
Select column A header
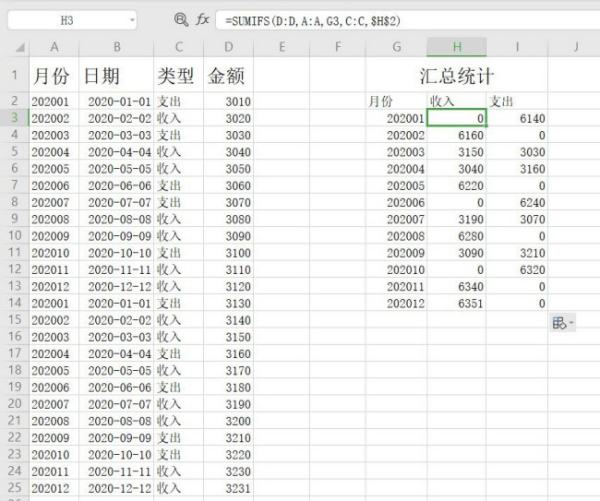point(54,47)
